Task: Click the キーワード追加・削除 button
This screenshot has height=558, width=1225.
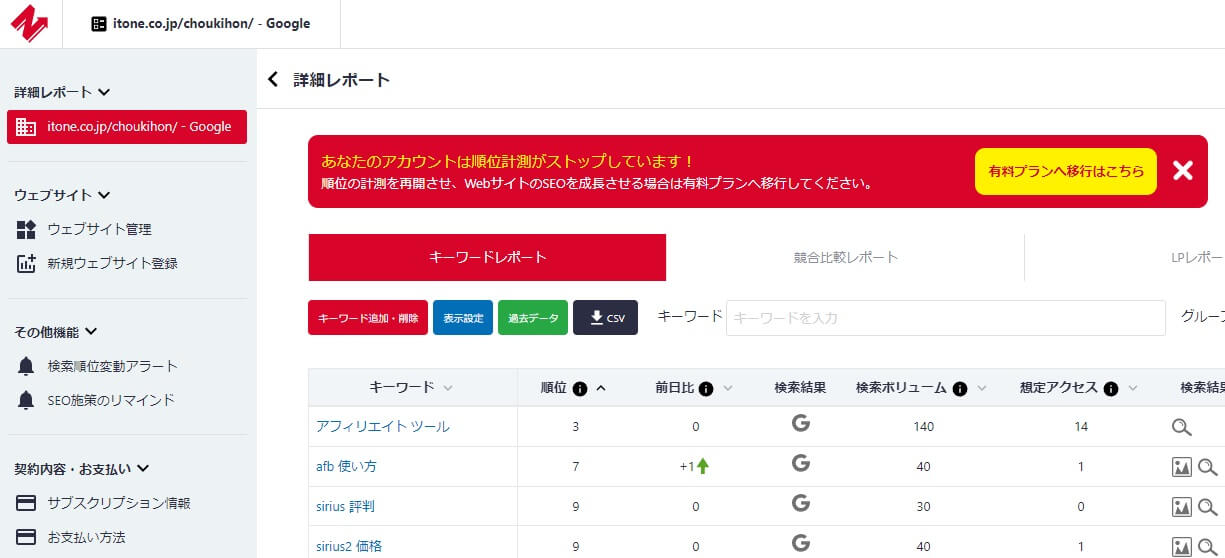Action: 368,318
